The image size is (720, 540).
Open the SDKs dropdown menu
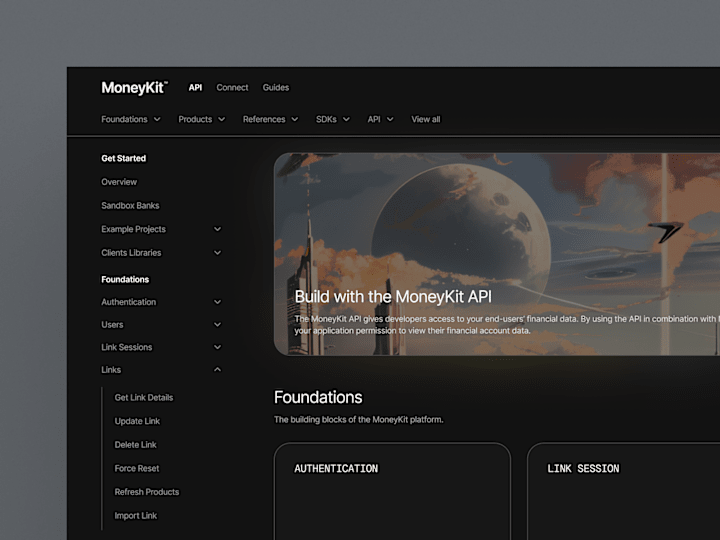333,119
